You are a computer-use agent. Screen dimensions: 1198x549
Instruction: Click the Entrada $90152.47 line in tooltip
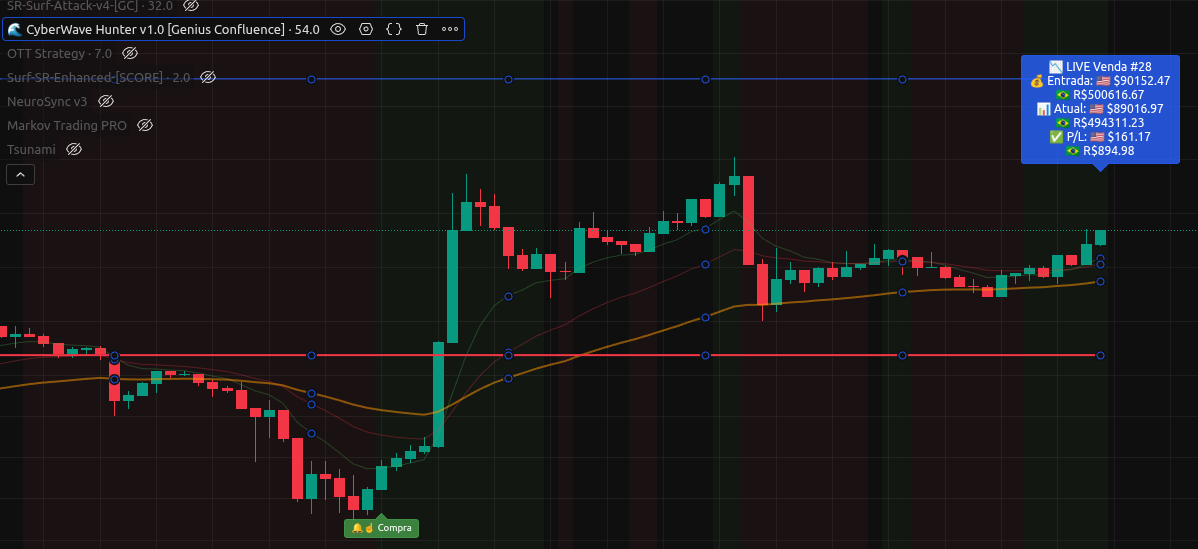pyautogui.click(x=1100, y=81)
